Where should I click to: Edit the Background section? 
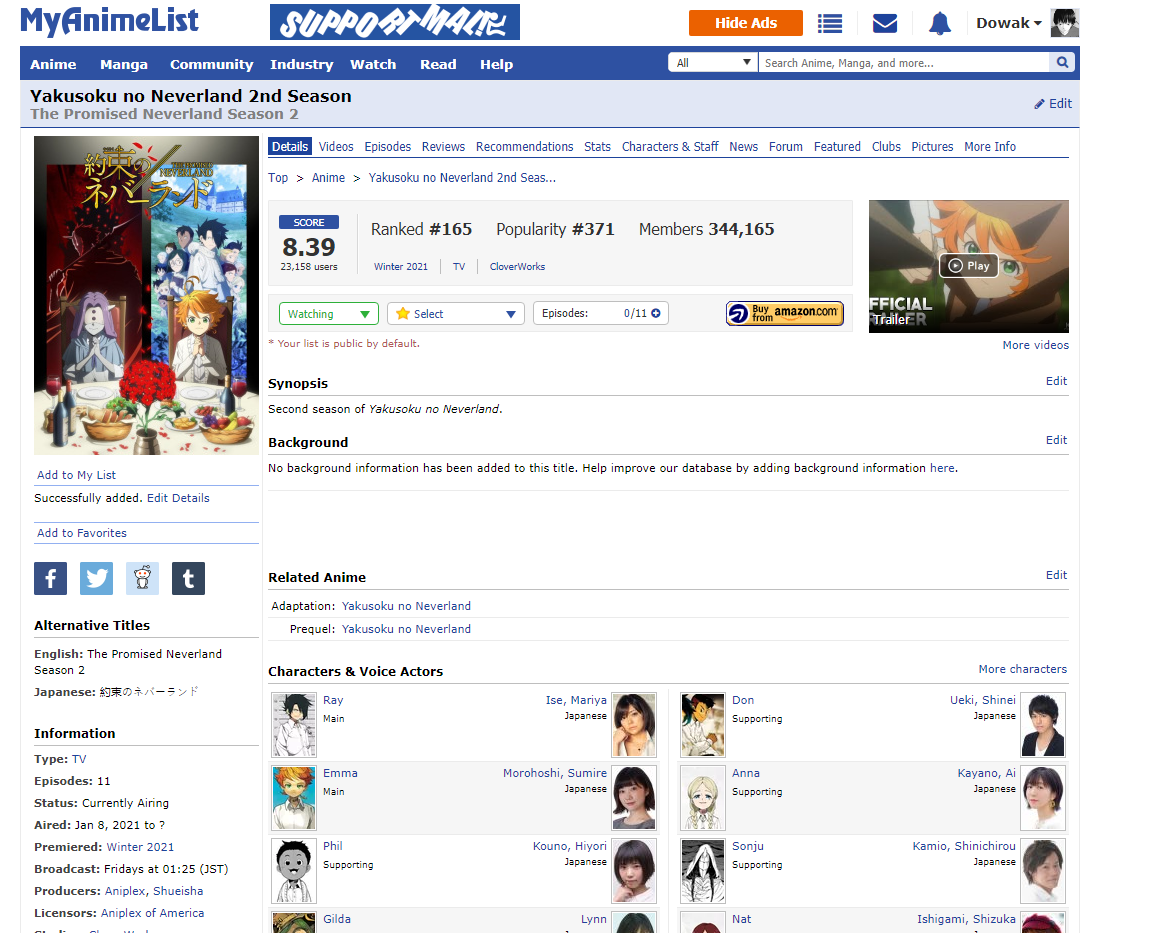[1056, 440]
